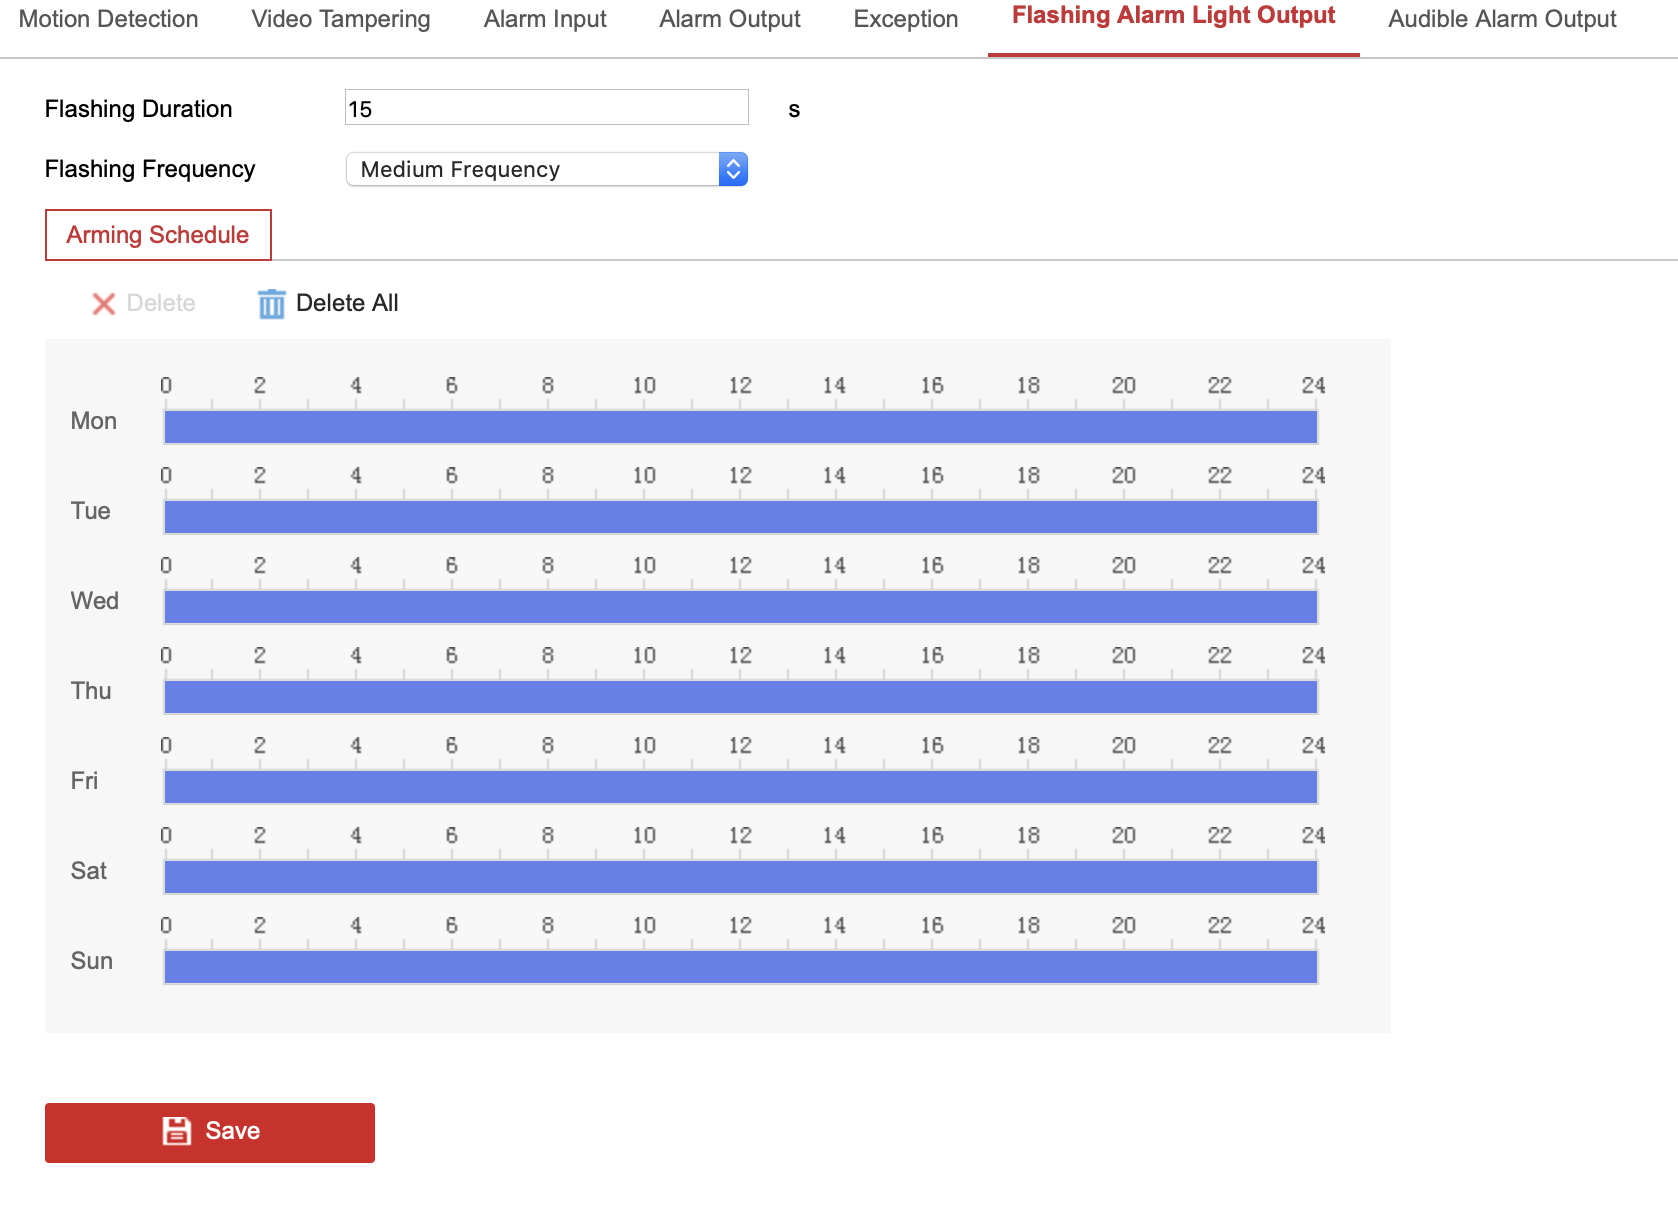Select the Wednesday schedule time bar
This screenshot has height=1206, width=1678.
click(740, 607)
